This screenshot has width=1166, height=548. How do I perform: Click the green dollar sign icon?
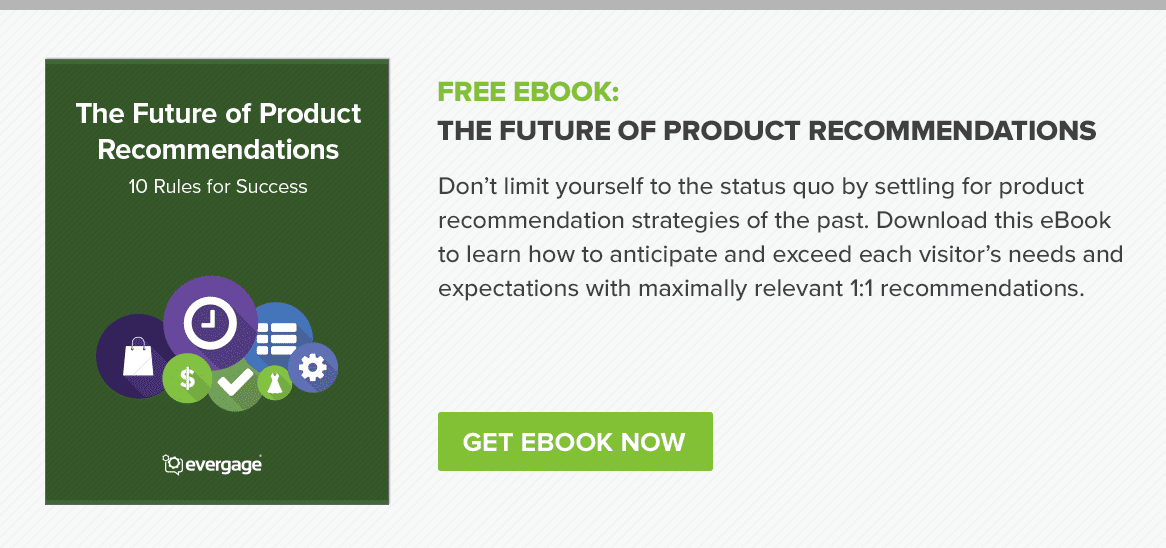(187, 379)
